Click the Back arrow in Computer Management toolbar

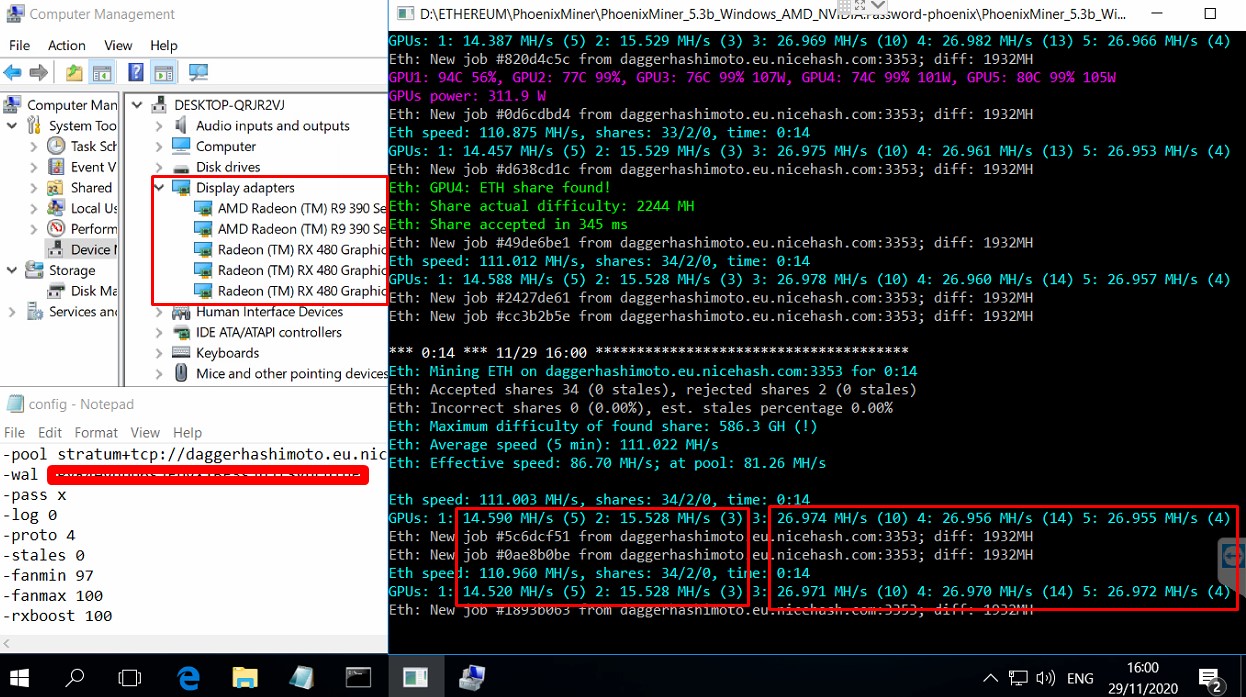point(13,73)
